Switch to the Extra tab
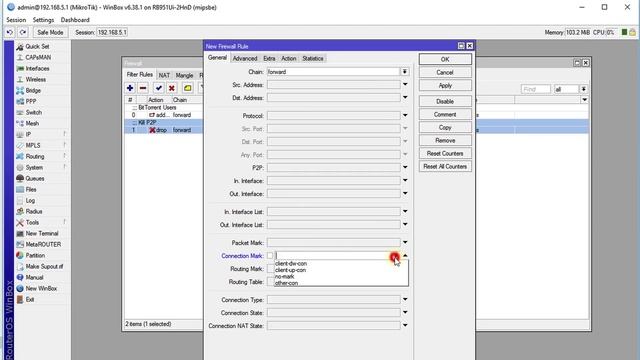 [269, 58]
